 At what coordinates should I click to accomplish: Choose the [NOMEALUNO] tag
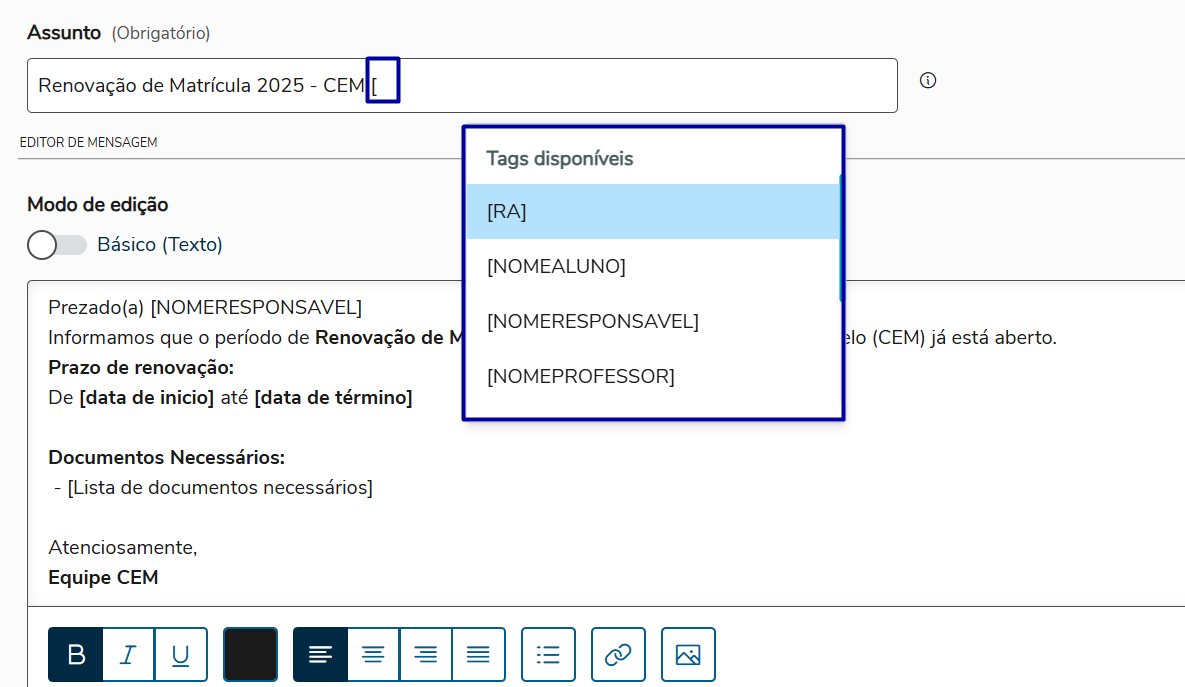652,267
